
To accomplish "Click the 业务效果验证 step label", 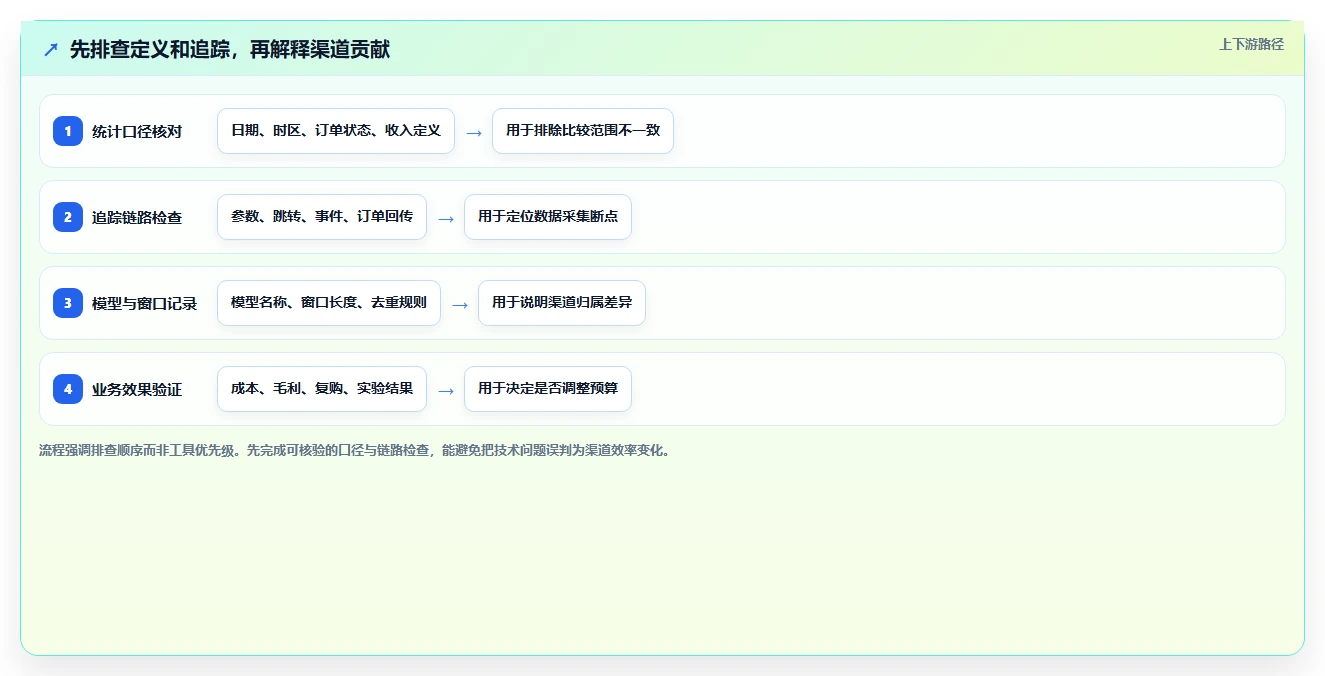I will 137,389.
